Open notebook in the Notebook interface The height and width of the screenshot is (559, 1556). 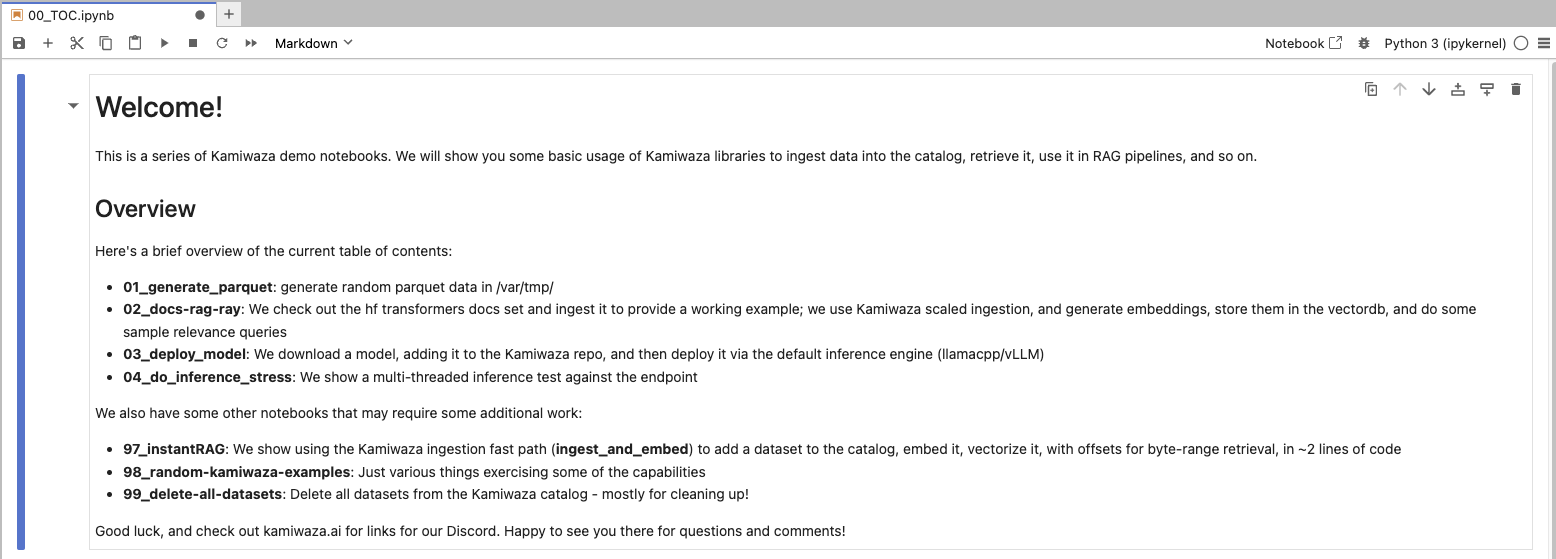[1303, 43]
